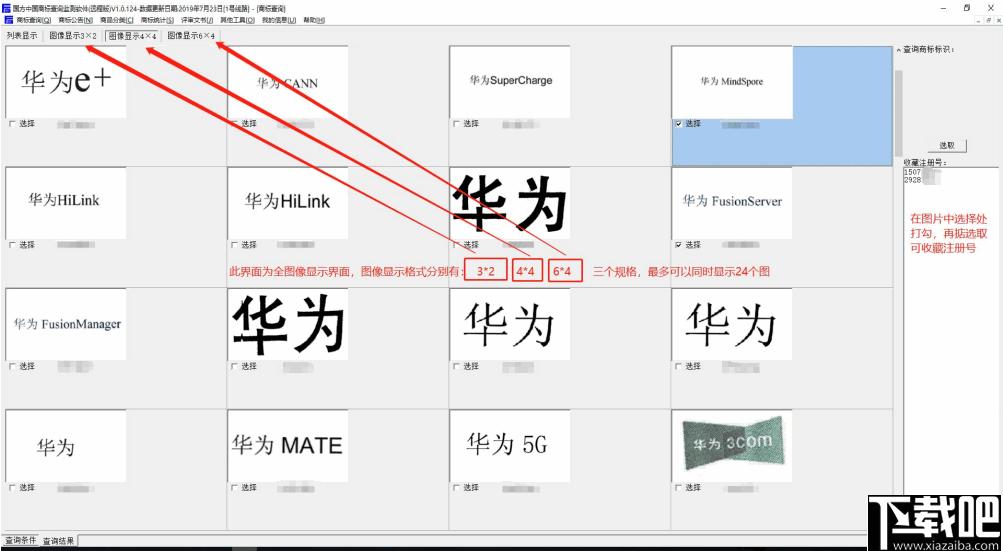Open the 商标查询(Q) menu

34,20
